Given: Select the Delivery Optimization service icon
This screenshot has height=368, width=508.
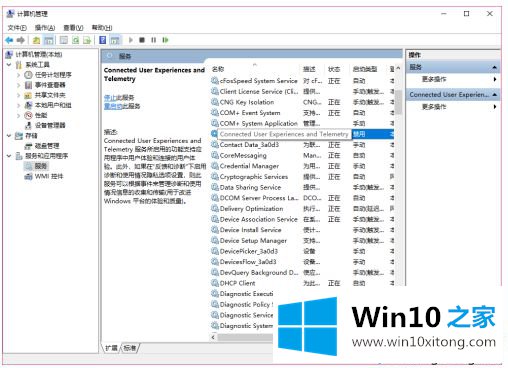Looking at the screenshot, I should tap(215, 208).
